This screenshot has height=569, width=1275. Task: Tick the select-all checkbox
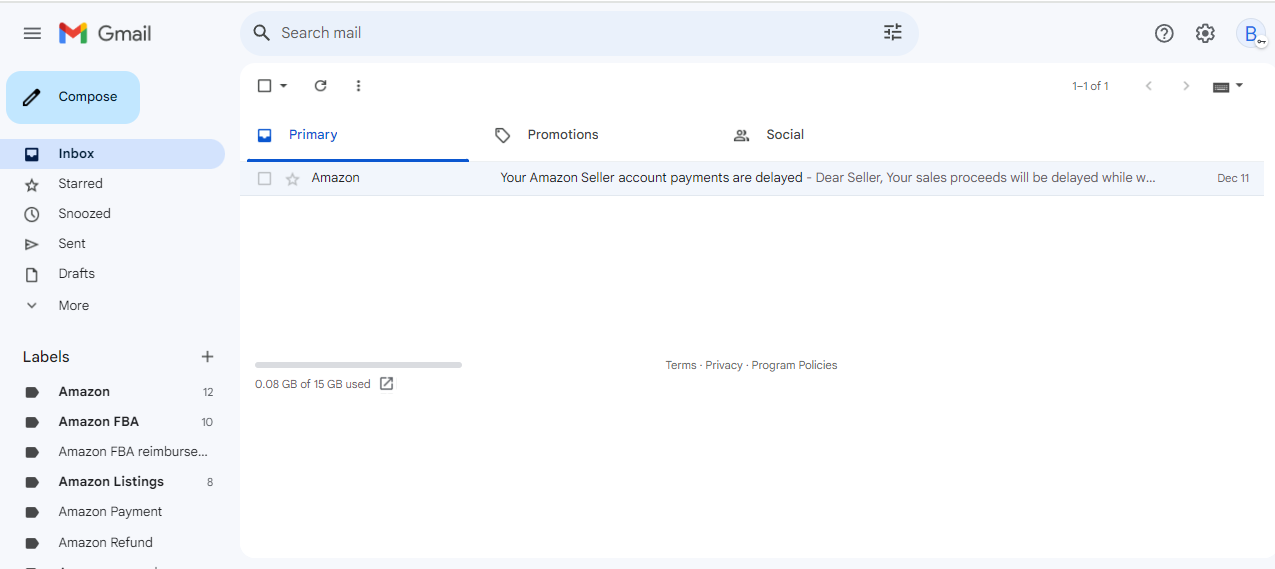tap(265, 86)
